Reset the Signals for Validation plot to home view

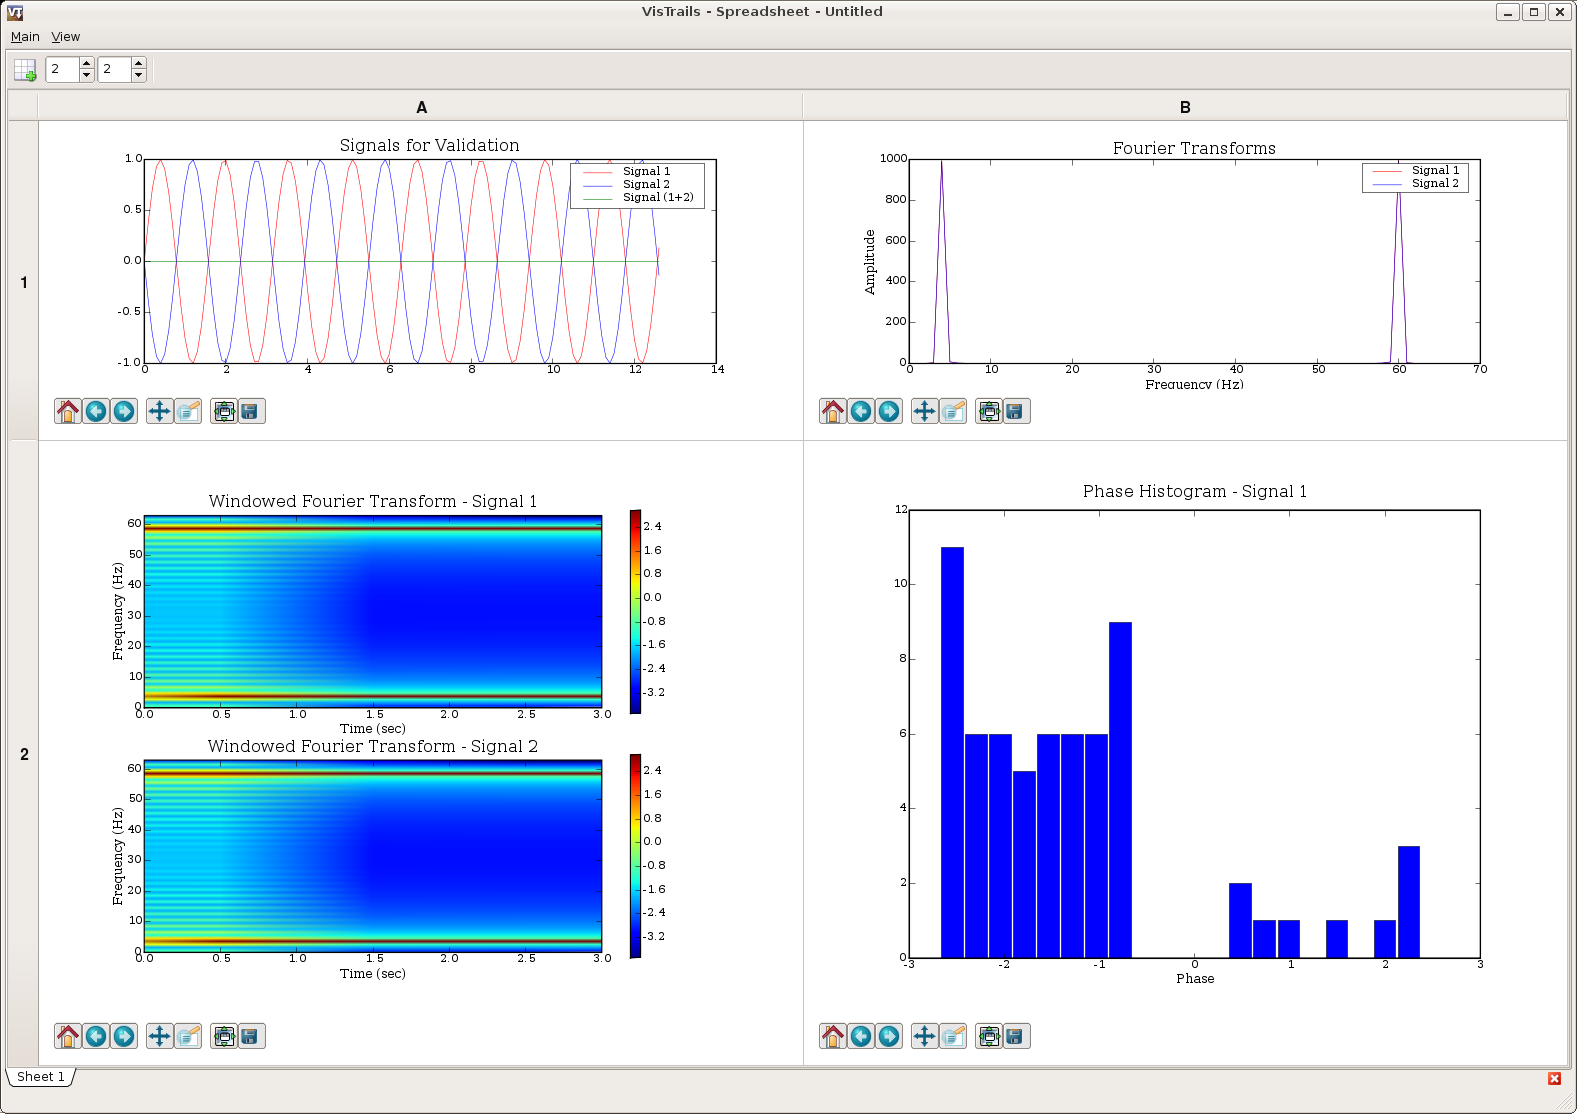[x=68, y=411]
